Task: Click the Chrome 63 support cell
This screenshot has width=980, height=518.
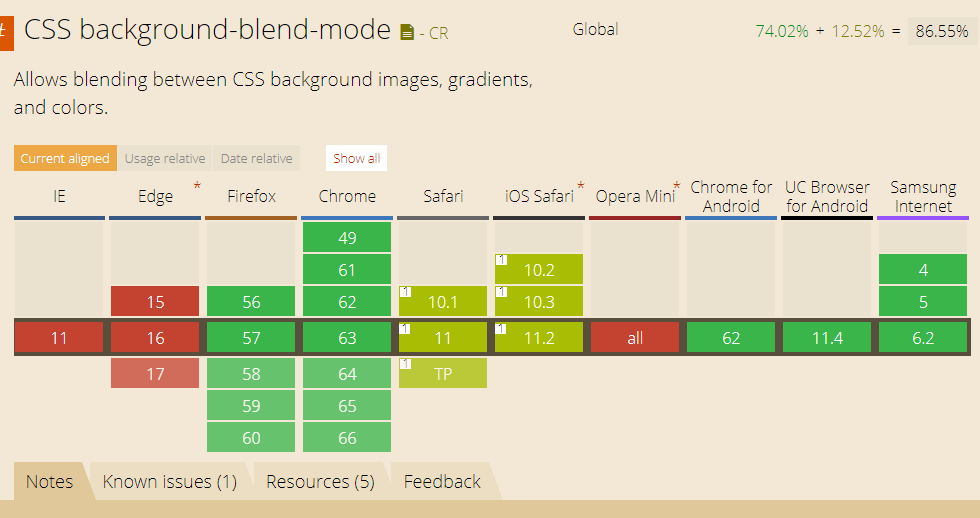Action: click(x=347, y=337)
